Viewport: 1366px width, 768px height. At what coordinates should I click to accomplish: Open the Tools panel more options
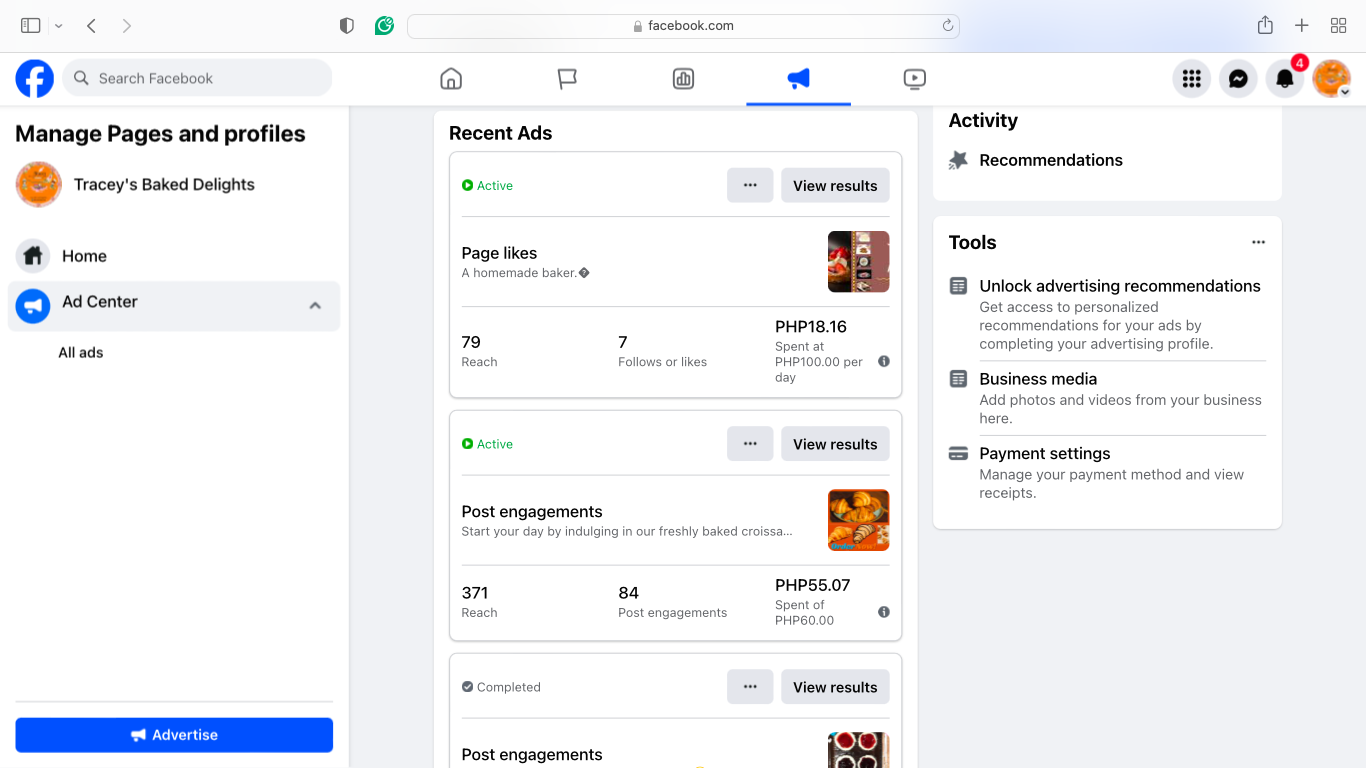point(1258,242)
